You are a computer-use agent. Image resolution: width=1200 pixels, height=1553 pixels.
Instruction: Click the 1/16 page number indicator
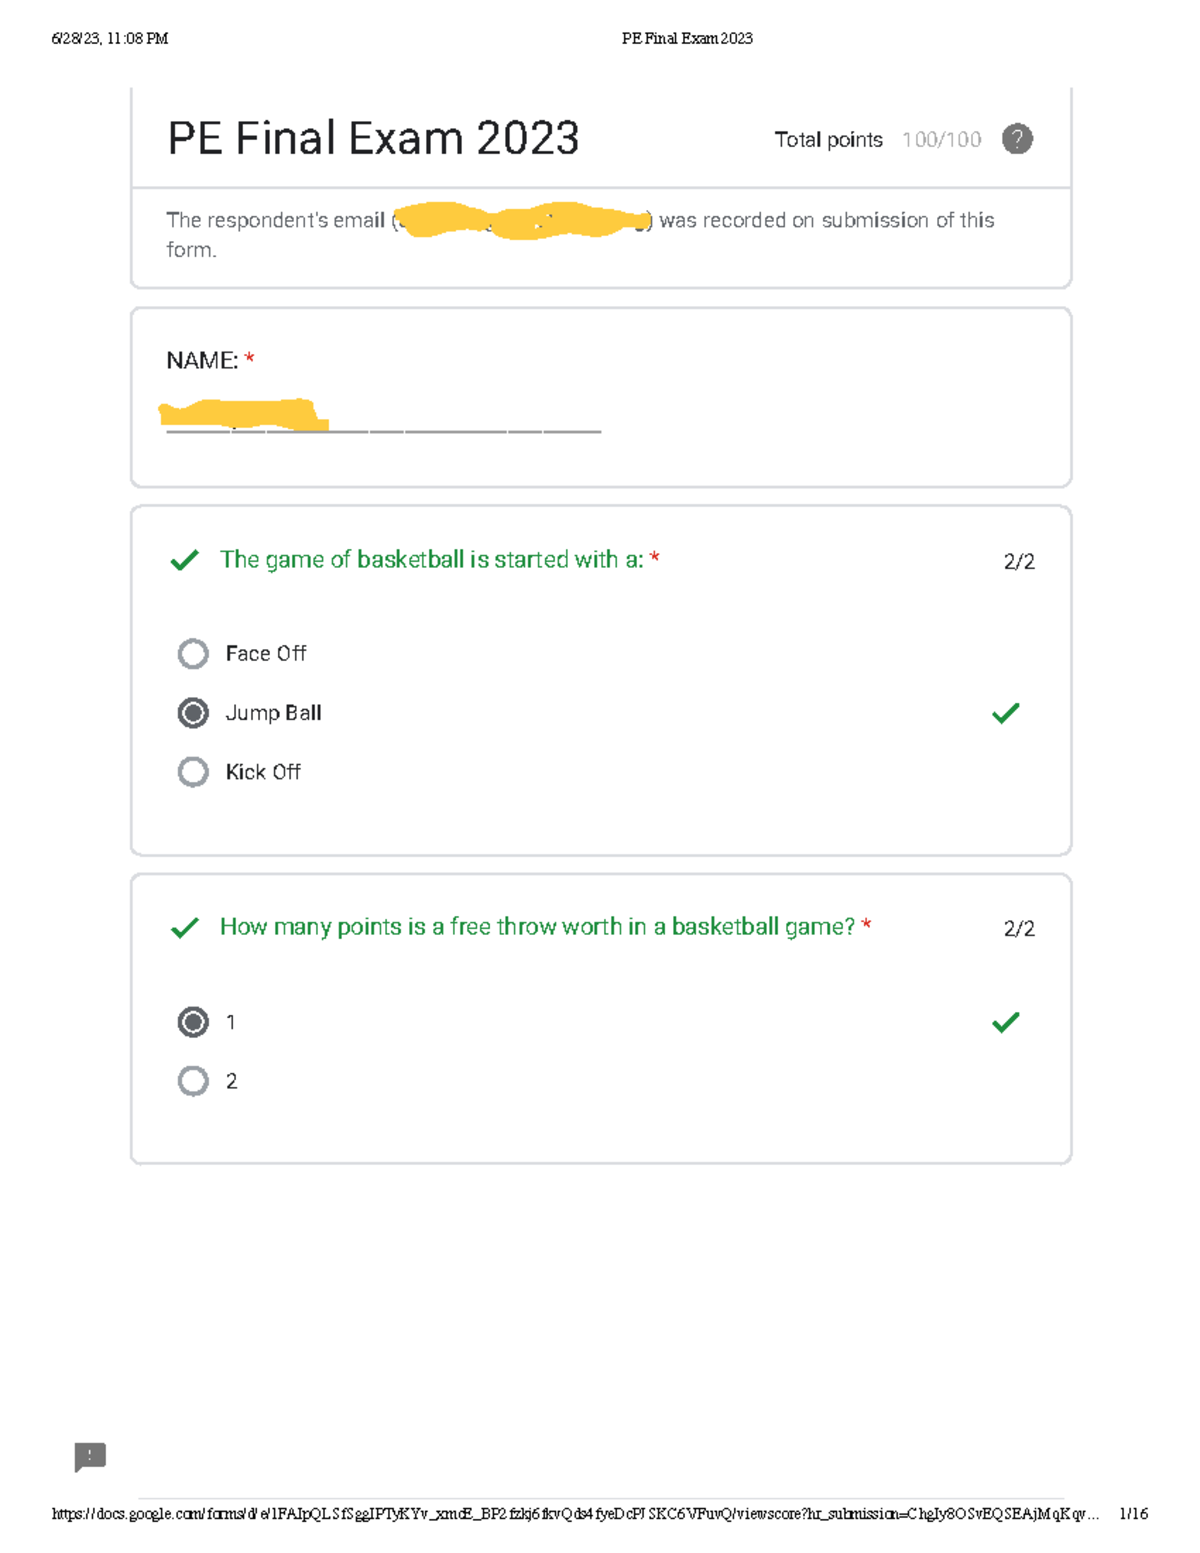click(1134, 1514)
